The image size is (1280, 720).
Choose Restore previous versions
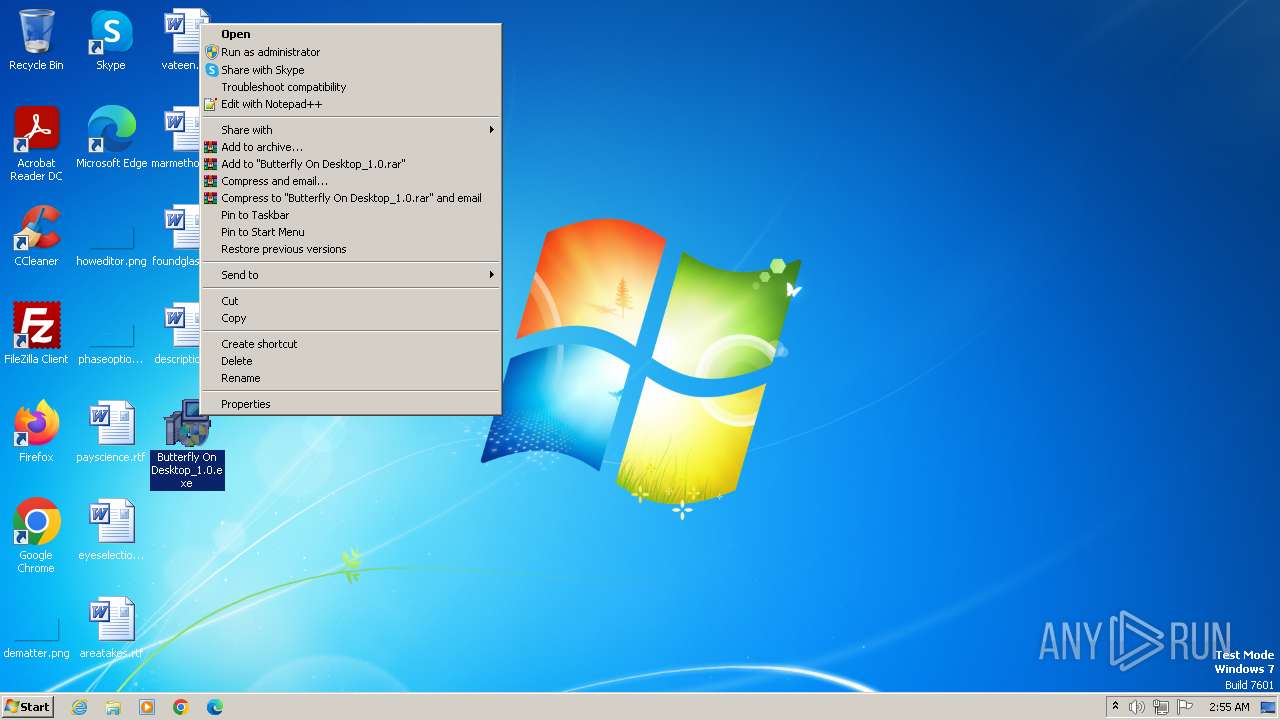[351, 249]
